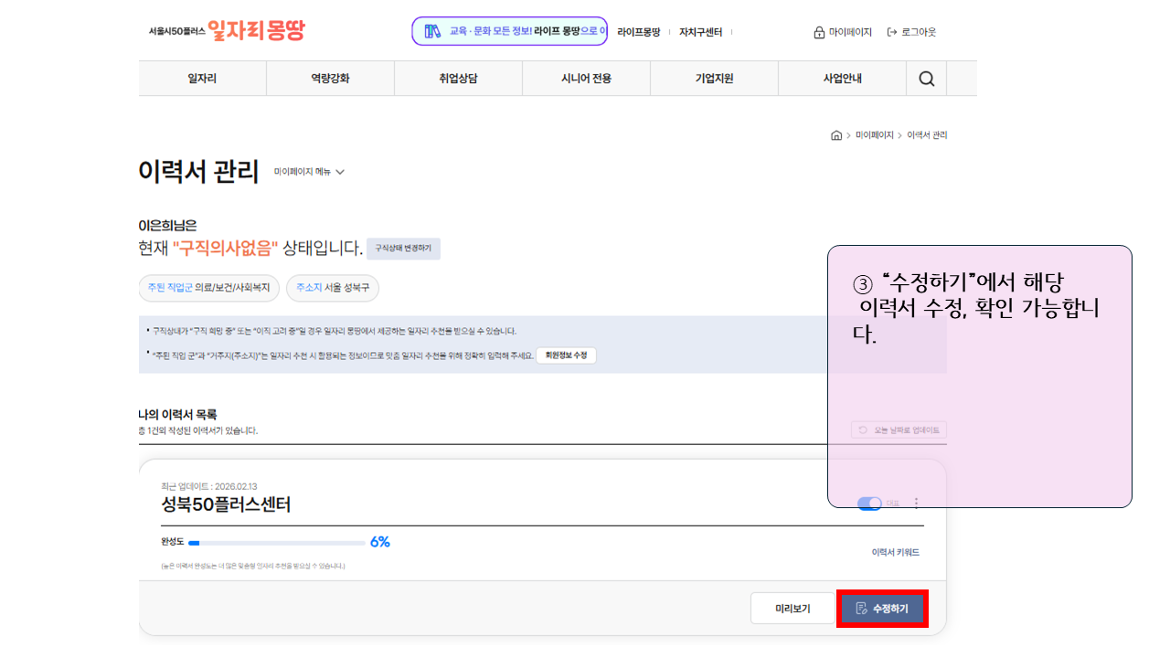
Task: Click the 자치구센터 top link
Action: click(700, 32)
